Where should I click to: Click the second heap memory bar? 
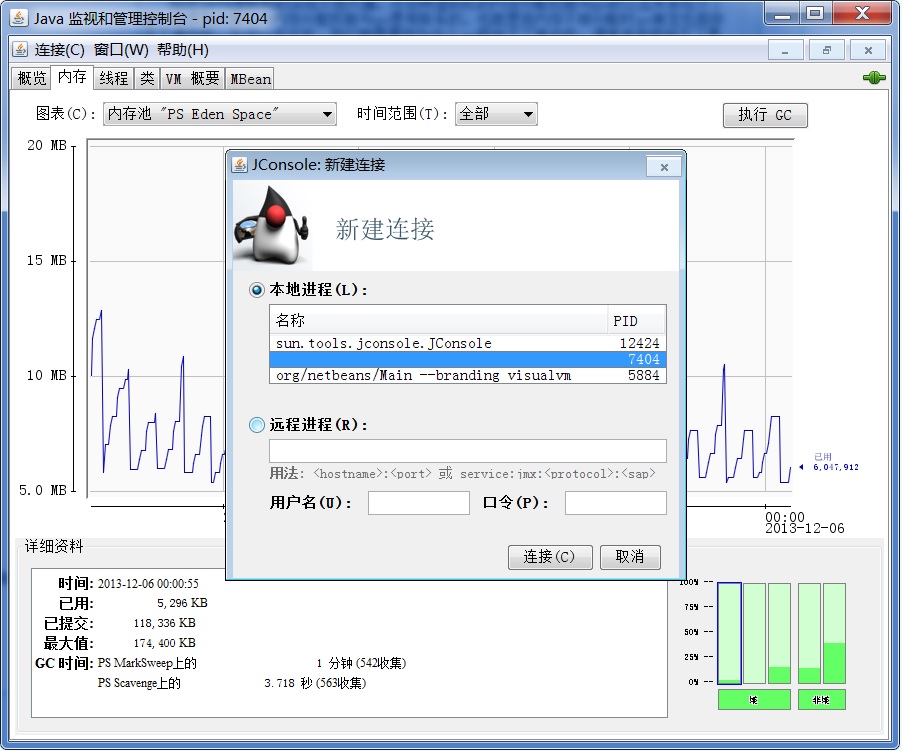[755, 633]
